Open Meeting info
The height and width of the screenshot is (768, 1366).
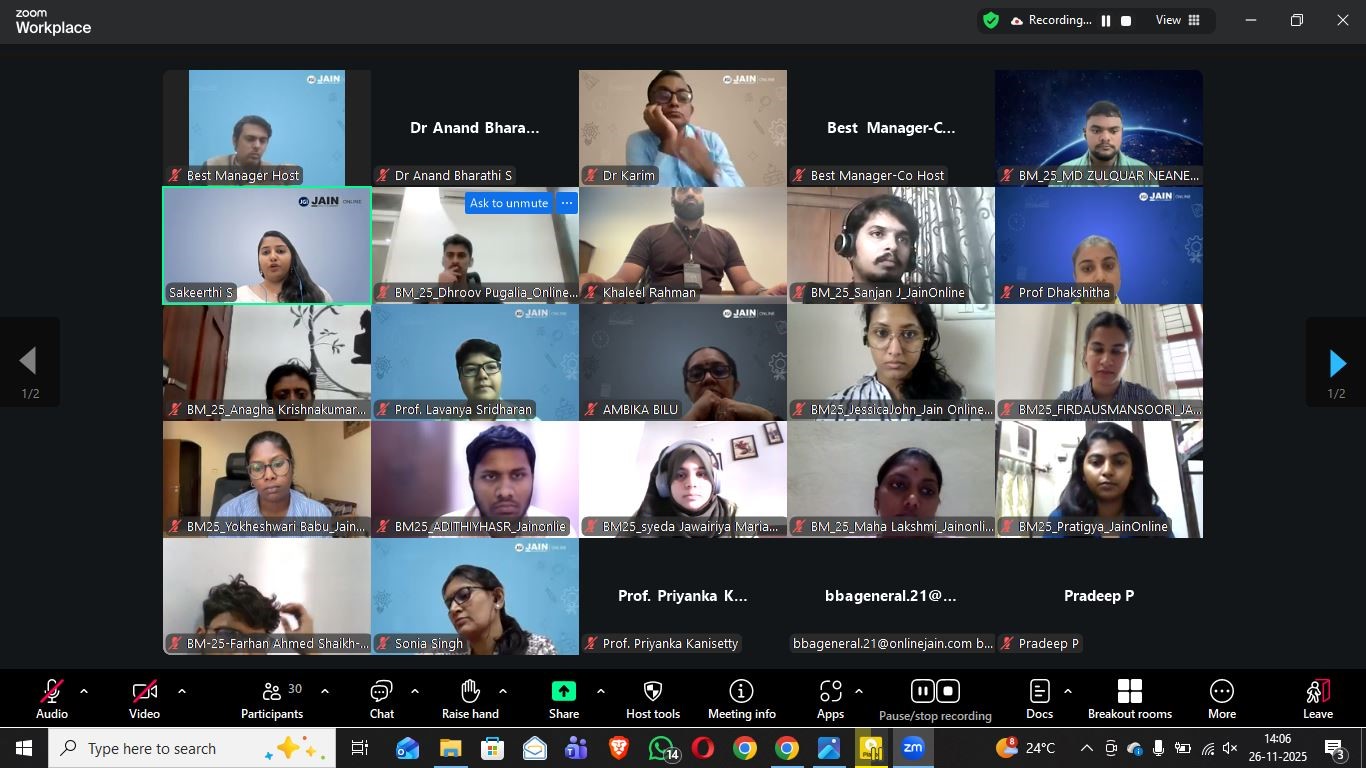(741, 699)
